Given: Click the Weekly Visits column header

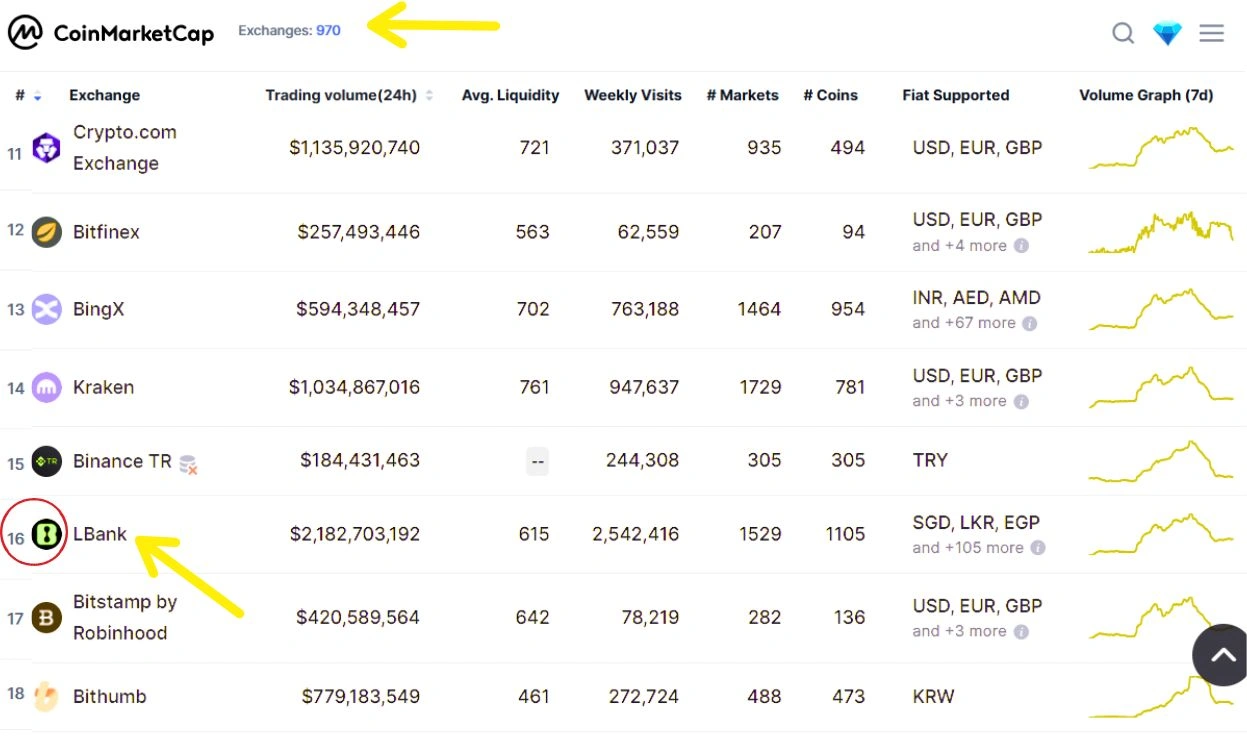Looking at the screenshot, I should point(633,96).
